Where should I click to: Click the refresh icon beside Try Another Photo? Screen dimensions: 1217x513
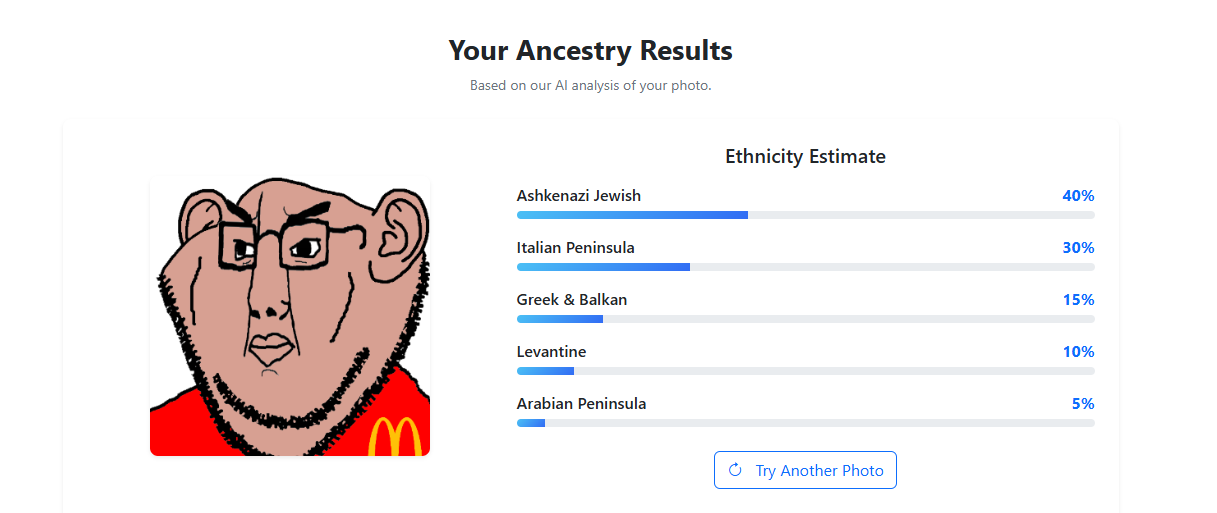735,470
